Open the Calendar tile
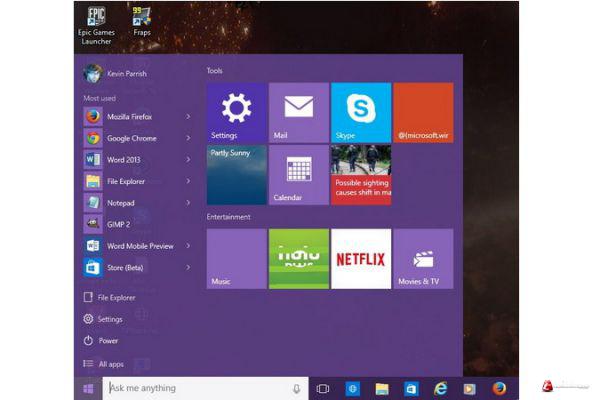600x400 pixels. coord(298,174)
